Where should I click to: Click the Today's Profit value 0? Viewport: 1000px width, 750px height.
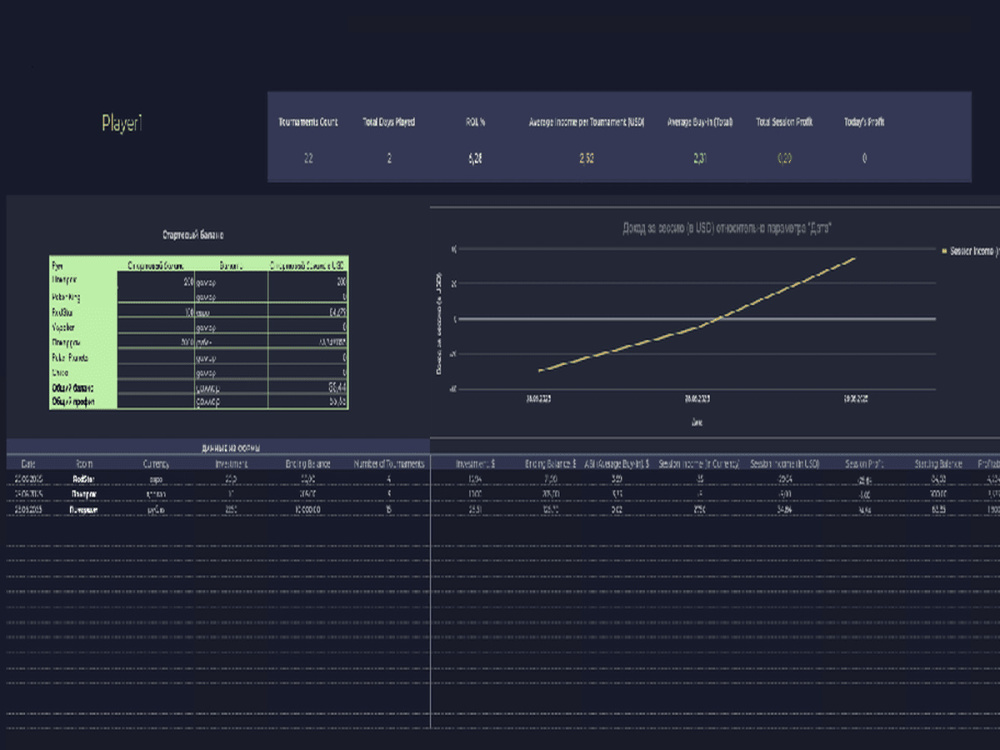864,158
